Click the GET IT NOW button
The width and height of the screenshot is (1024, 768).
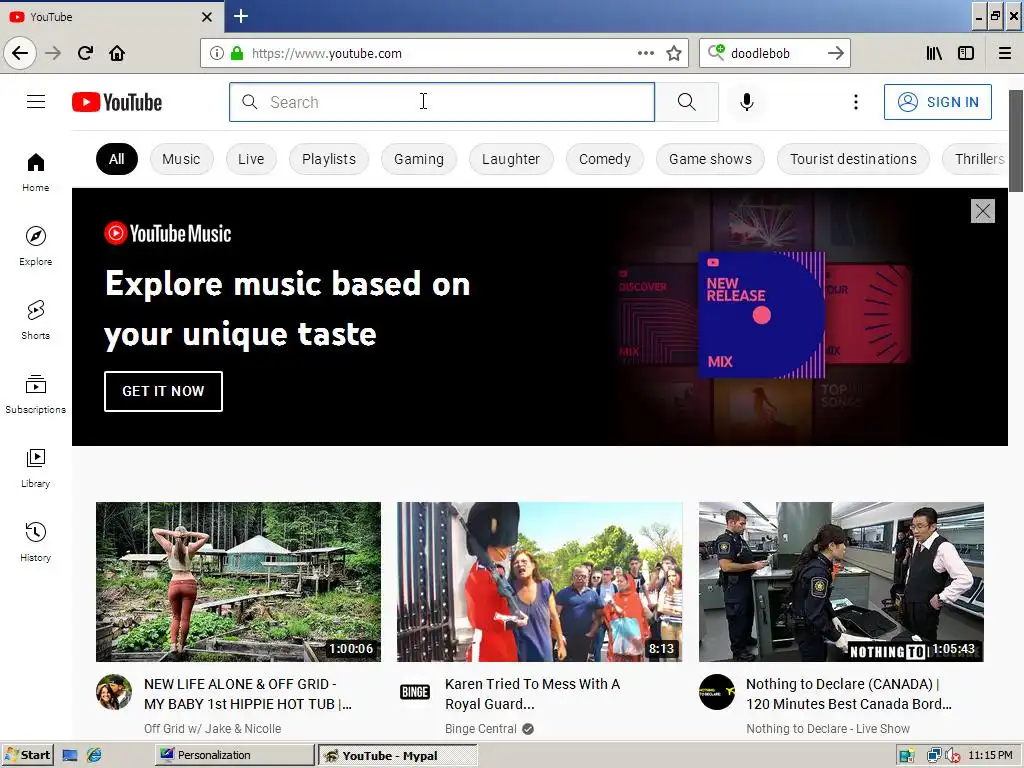tap(163, 391)
